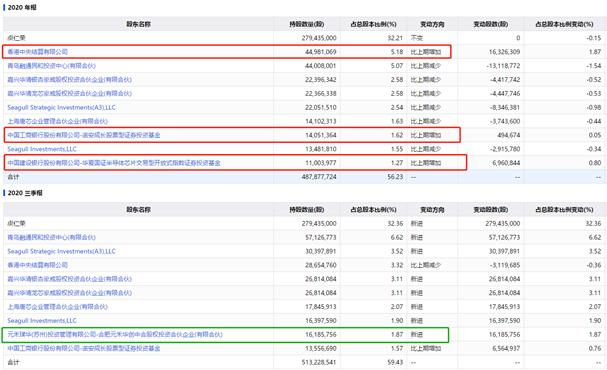
Task: Click the holding value 28,654,760
Action: coord(321,265)
